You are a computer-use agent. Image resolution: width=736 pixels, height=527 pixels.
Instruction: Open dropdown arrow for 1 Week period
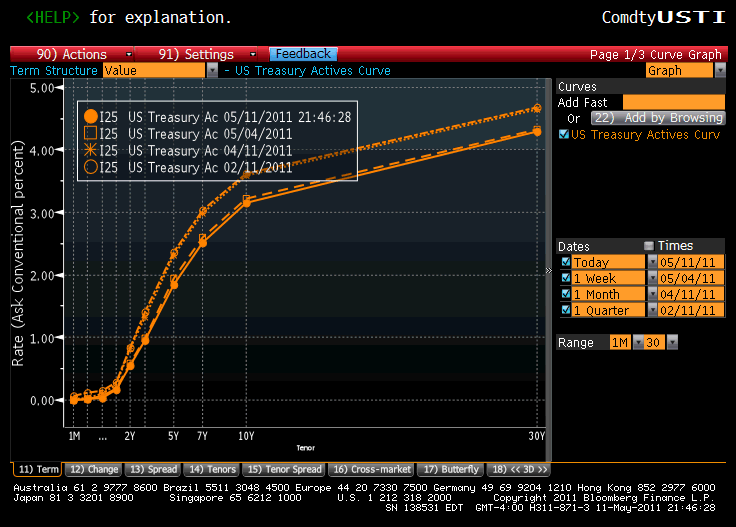click(652, 278)
